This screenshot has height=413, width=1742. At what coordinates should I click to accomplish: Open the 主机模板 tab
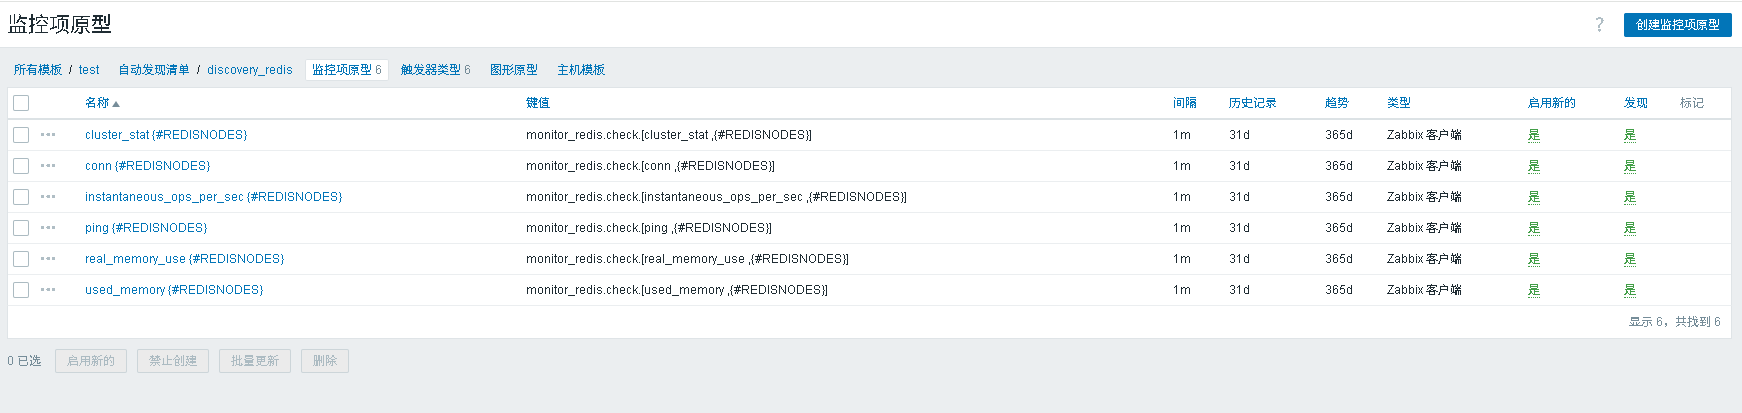[x=581, y=70]
